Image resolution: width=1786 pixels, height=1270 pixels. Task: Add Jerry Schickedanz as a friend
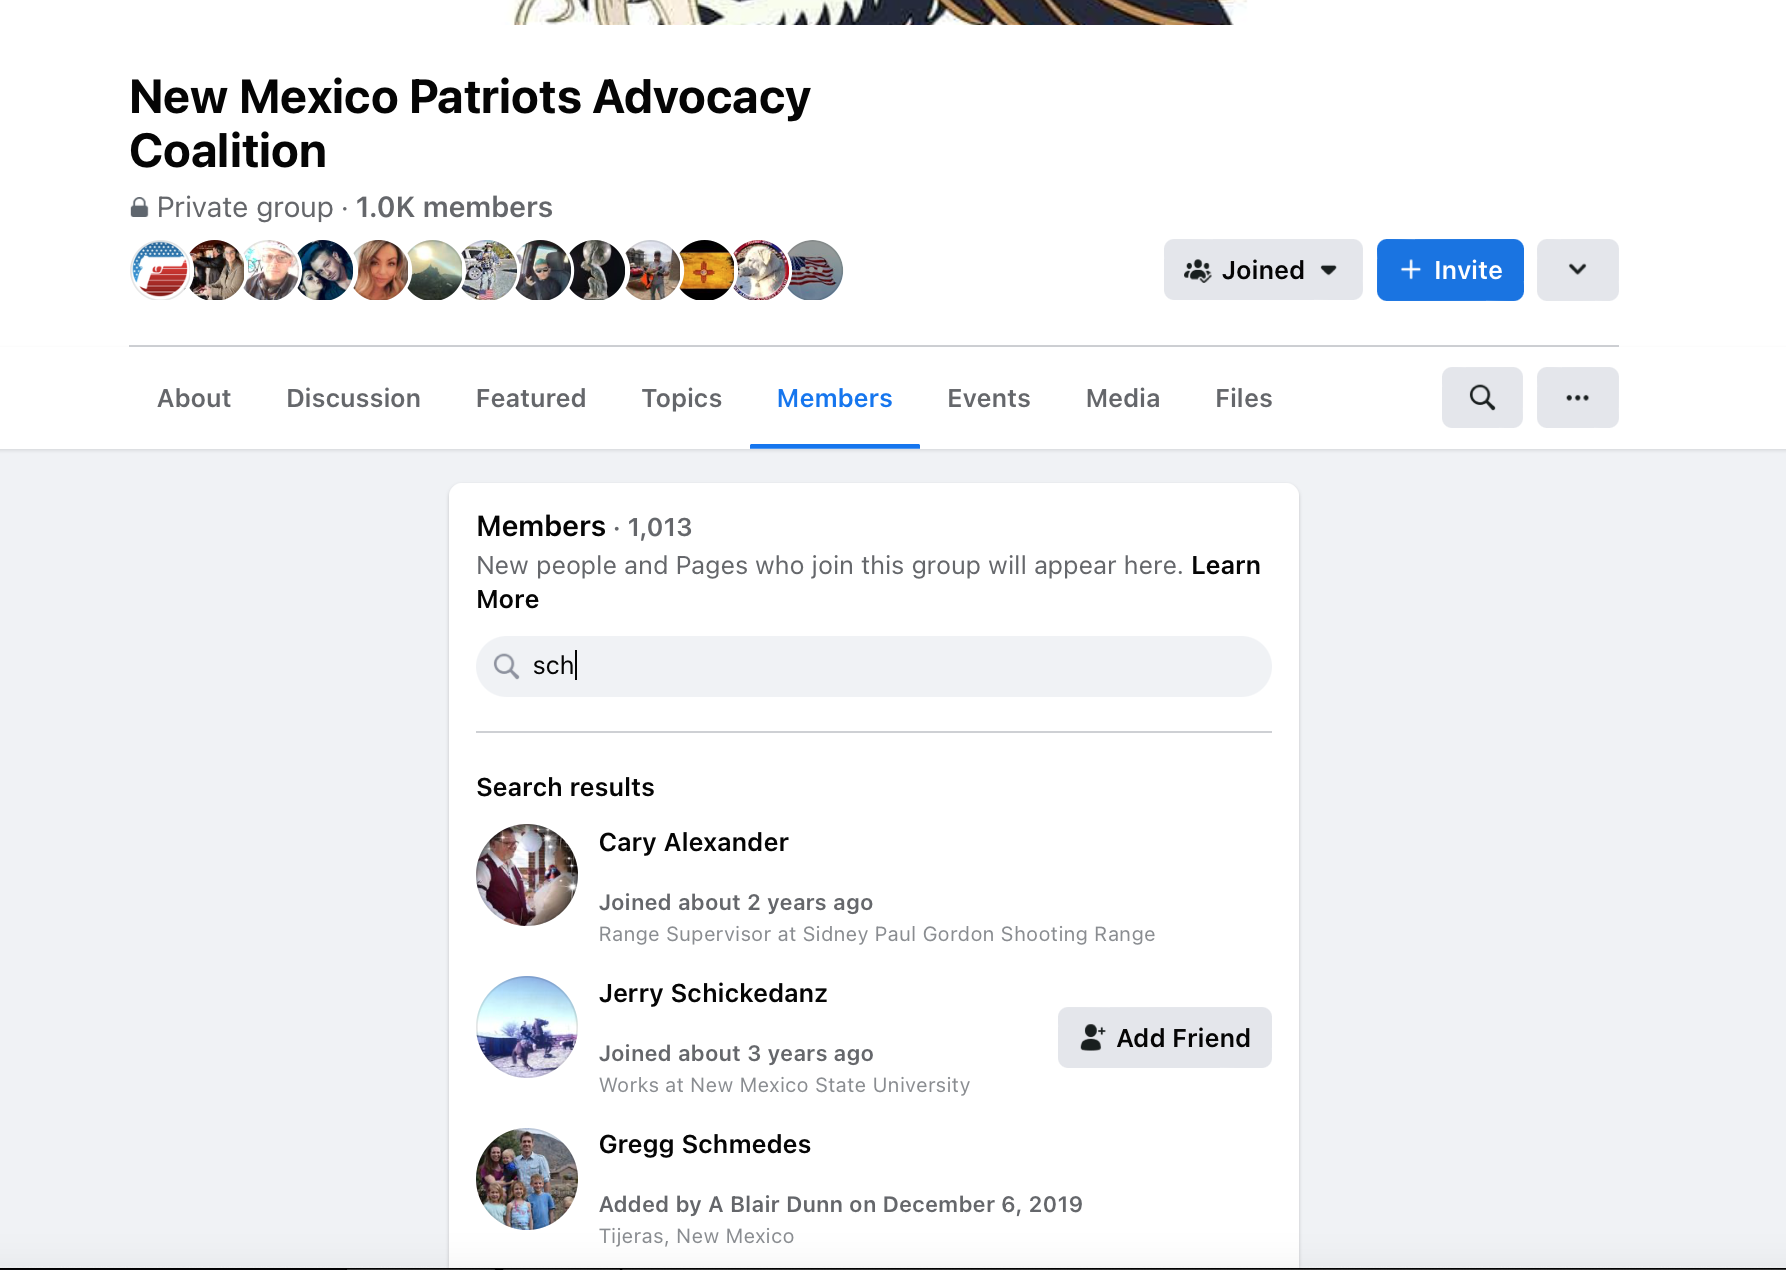(1165, 1038)
